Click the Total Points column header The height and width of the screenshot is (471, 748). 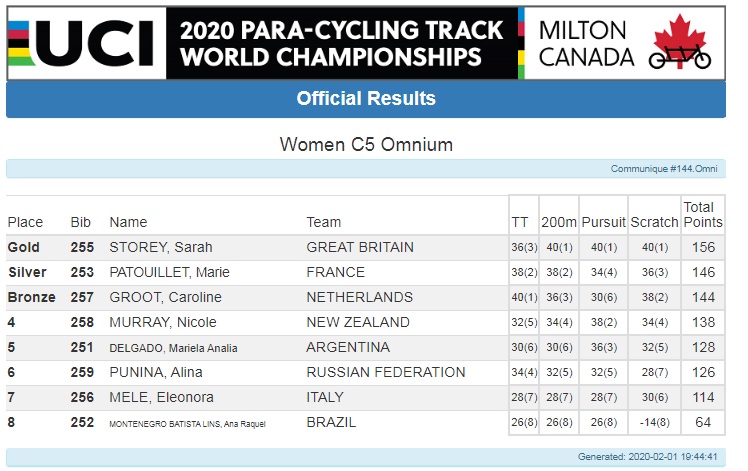[703, 215]
